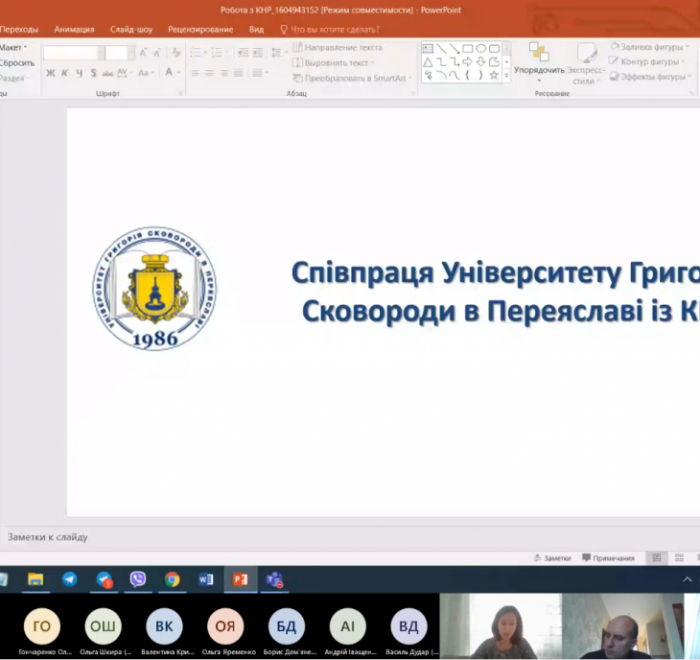Center the paragraph text
This screenshot has height=660, width=700.
[209, 73]
